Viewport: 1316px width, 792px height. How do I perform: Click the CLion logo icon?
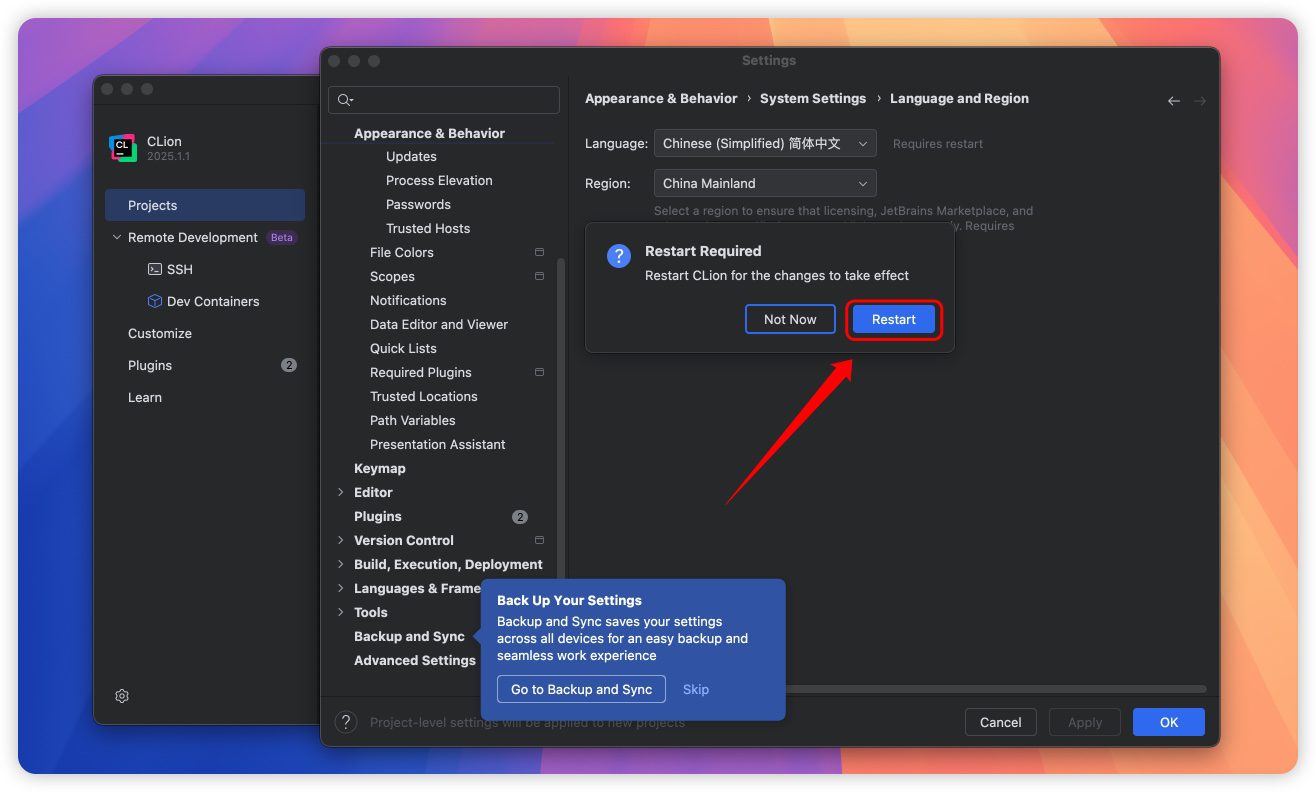pyautogui.click(x=123, y=148)
